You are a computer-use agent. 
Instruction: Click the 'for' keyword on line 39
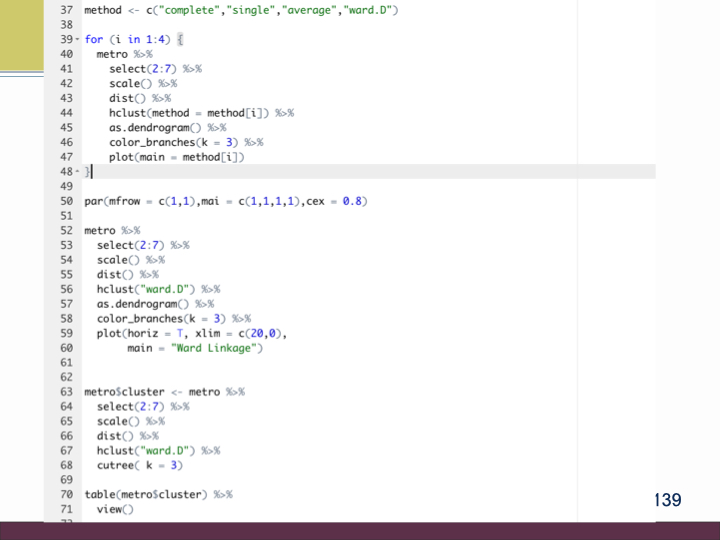coord(93,39)
